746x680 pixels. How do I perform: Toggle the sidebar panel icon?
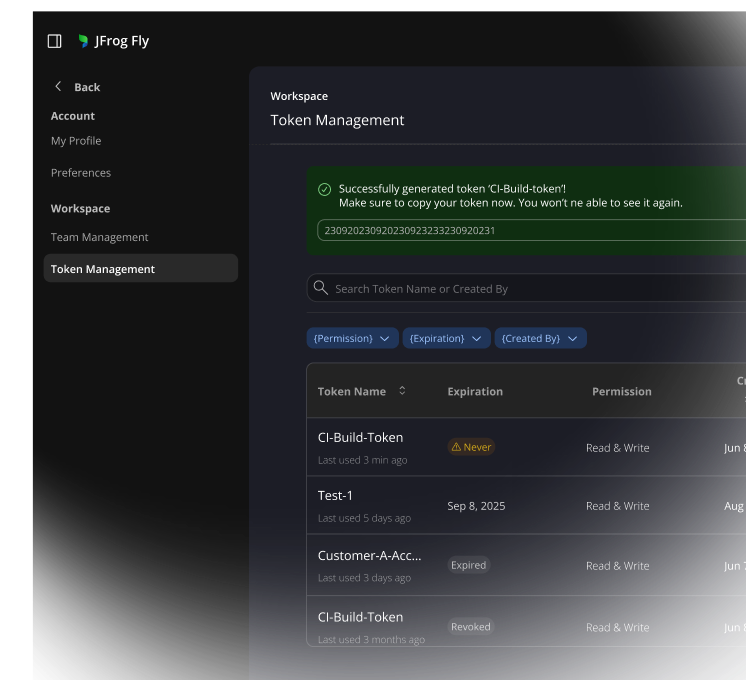point(55,41)
